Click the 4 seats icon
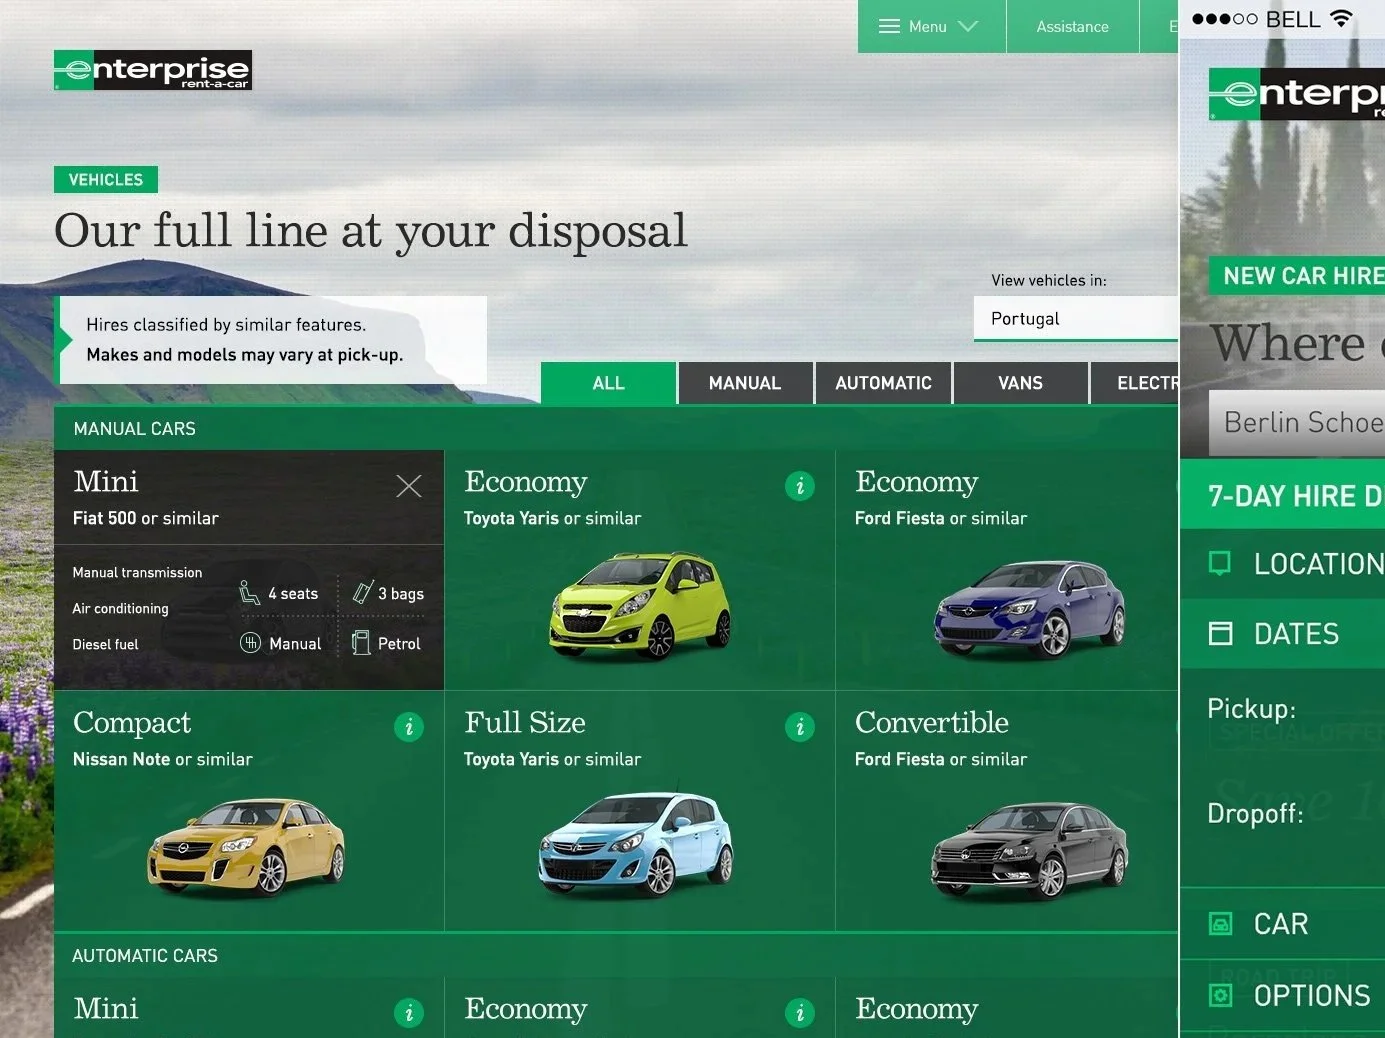Image resolution: width=1385 pixels, height=1038 pixels. click(x=250, y=593)
